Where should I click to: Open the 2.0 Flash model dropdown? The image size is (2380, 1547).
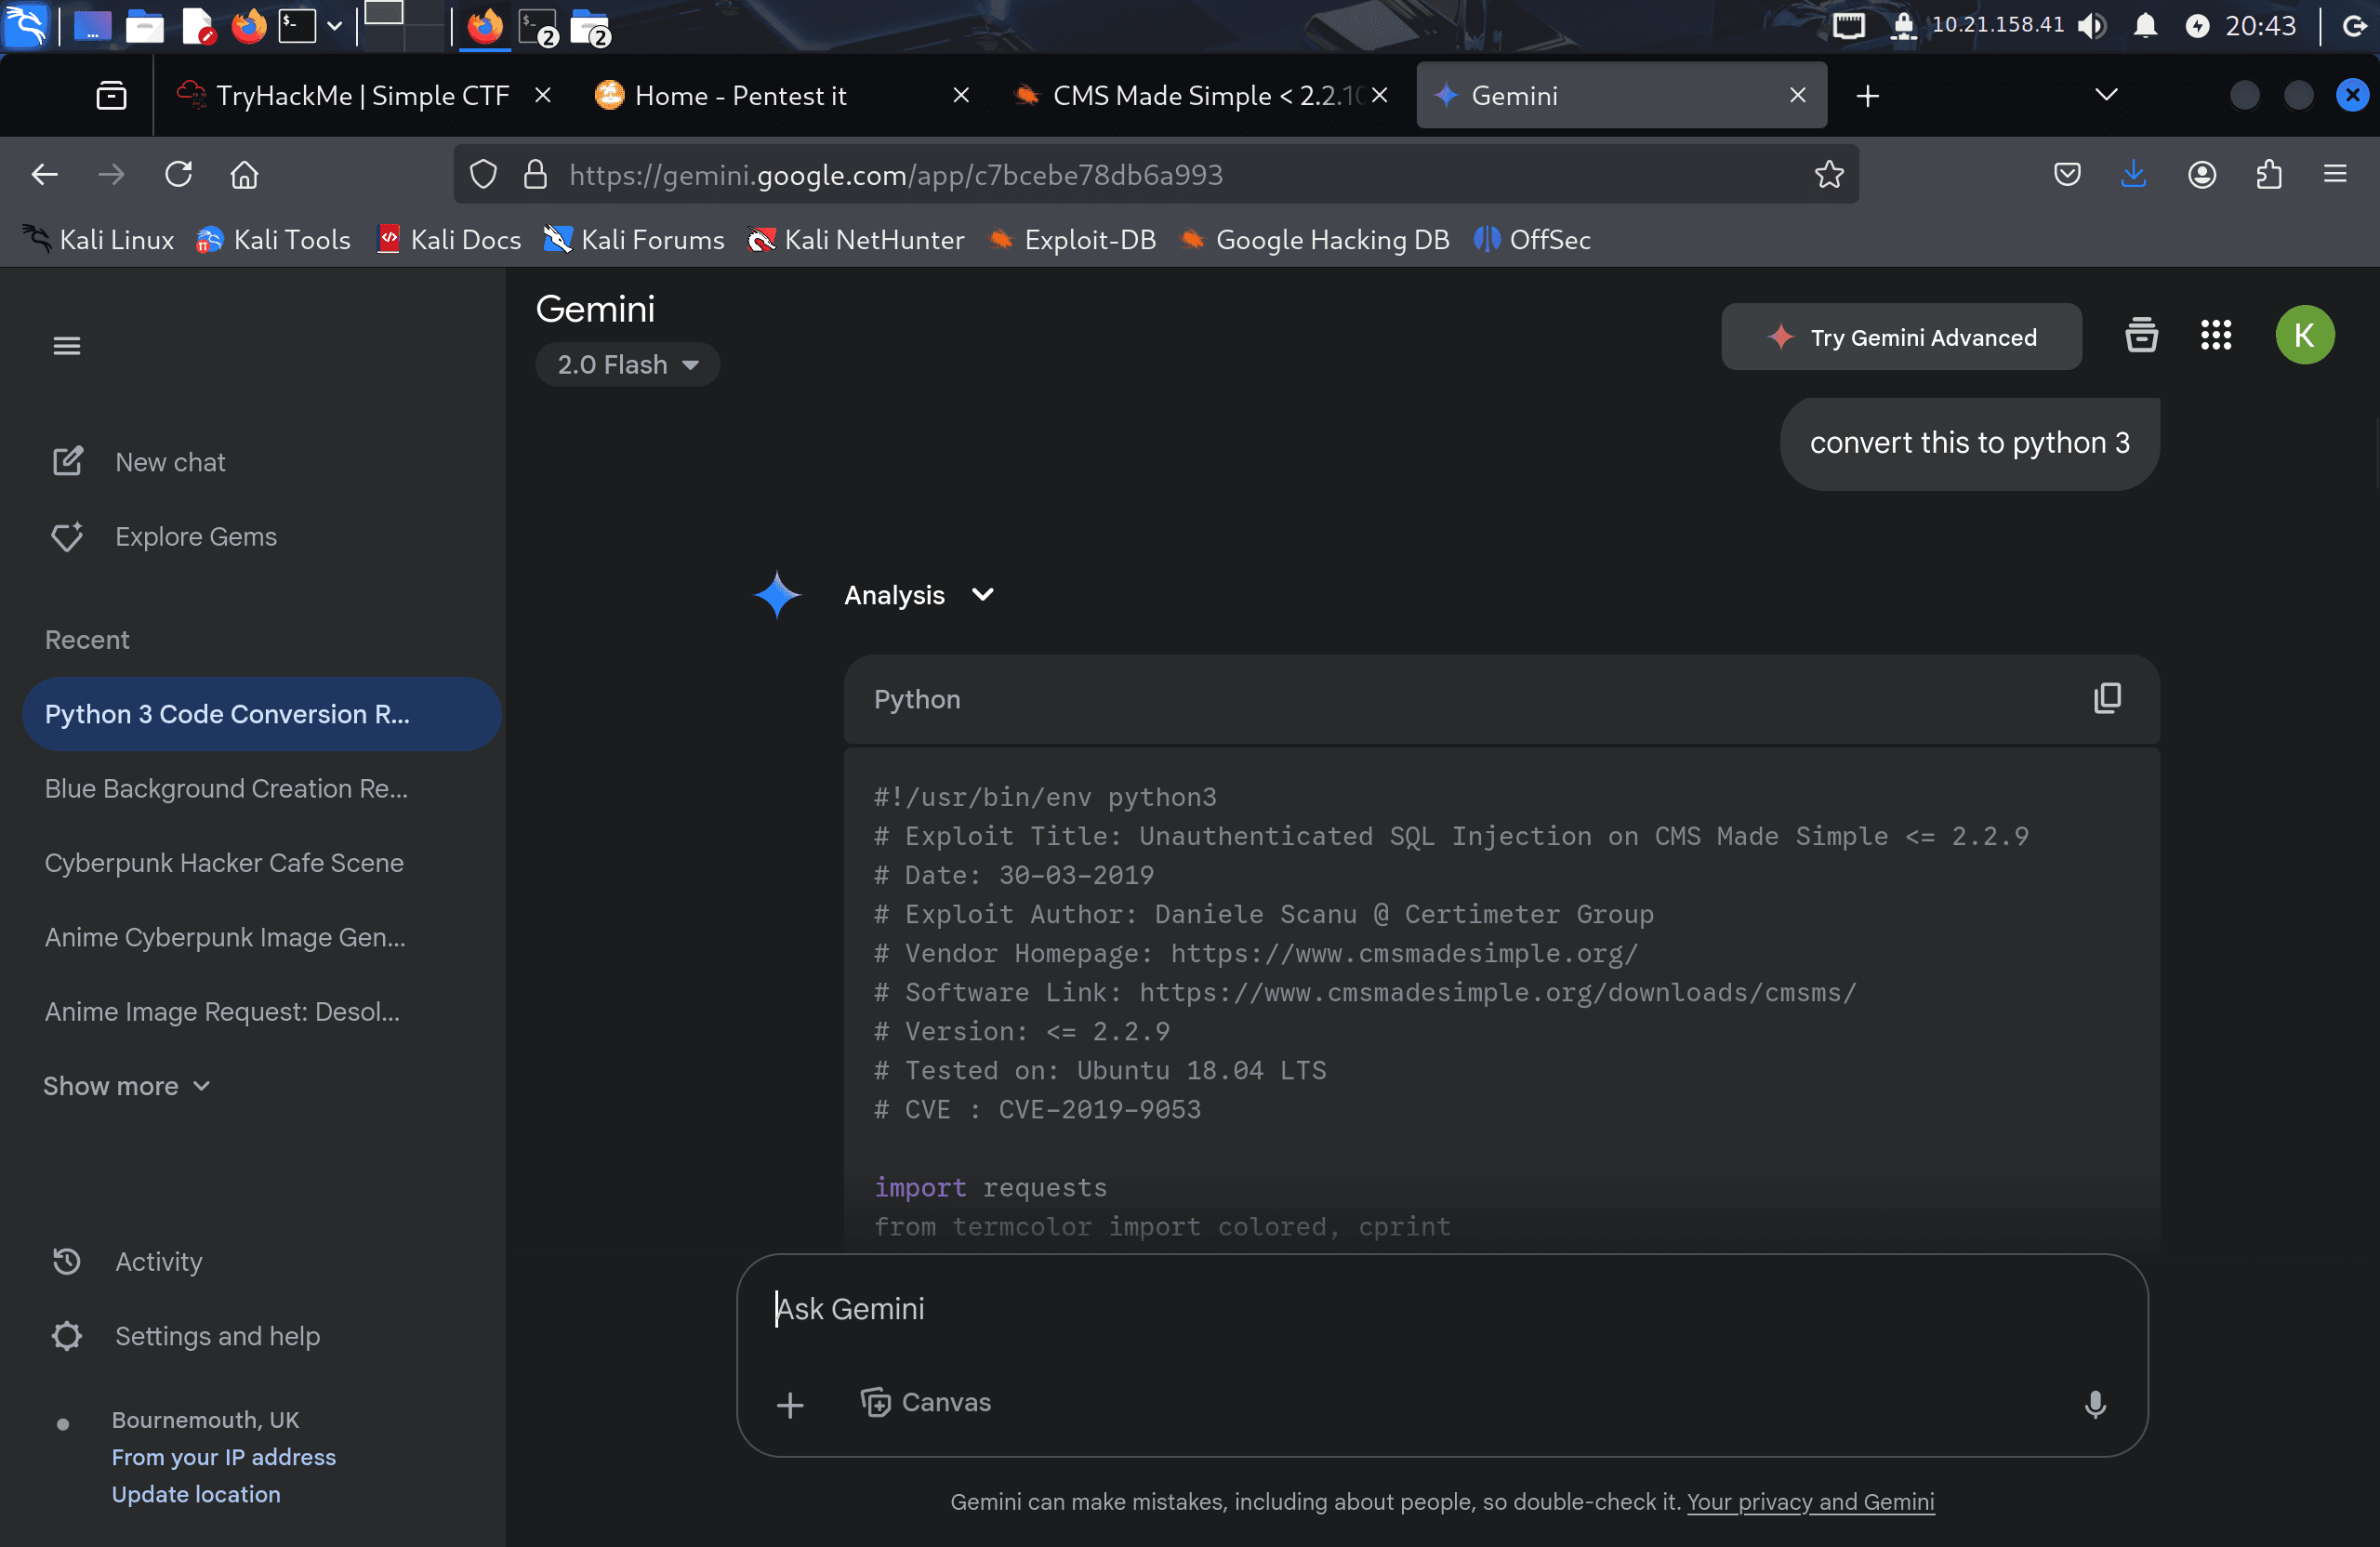pyautogui.click(x=627, y=365)
